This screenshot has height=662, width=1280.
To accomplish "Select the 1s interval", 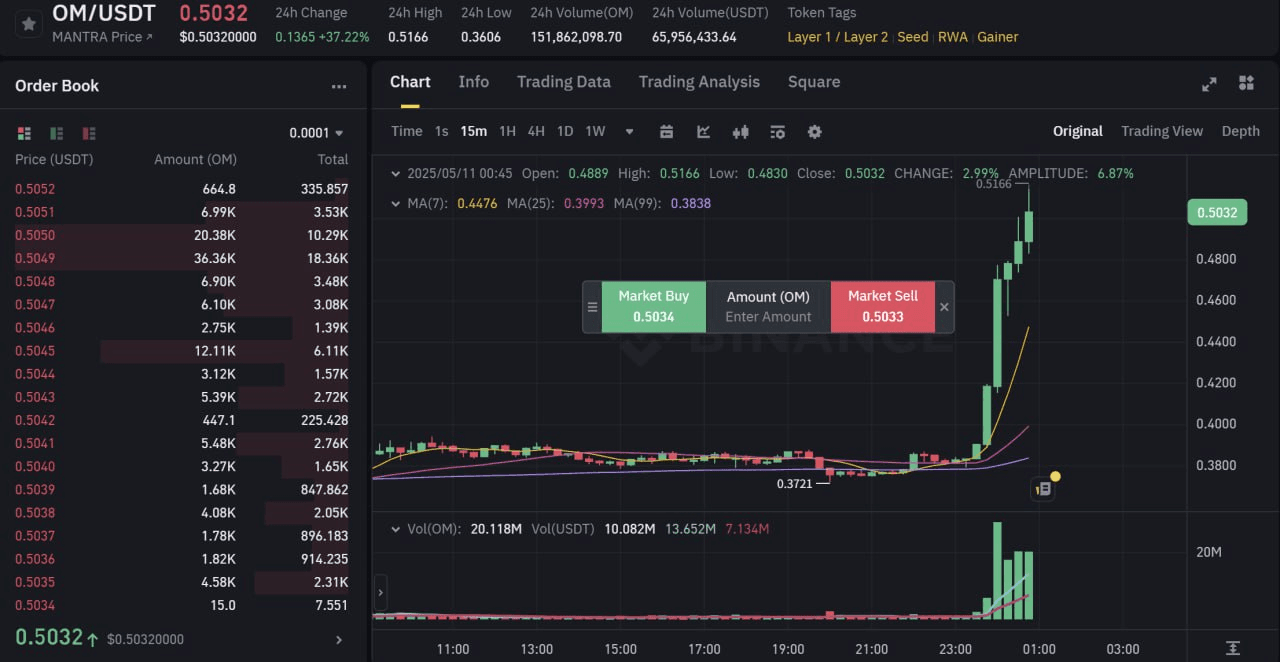I will click(442, 131).
